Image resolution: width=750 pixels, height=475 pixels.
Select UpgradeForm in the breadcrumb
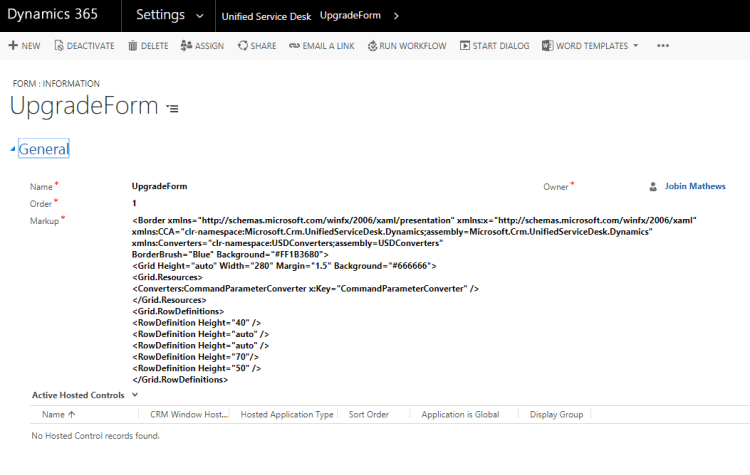[x=350, y=15]
